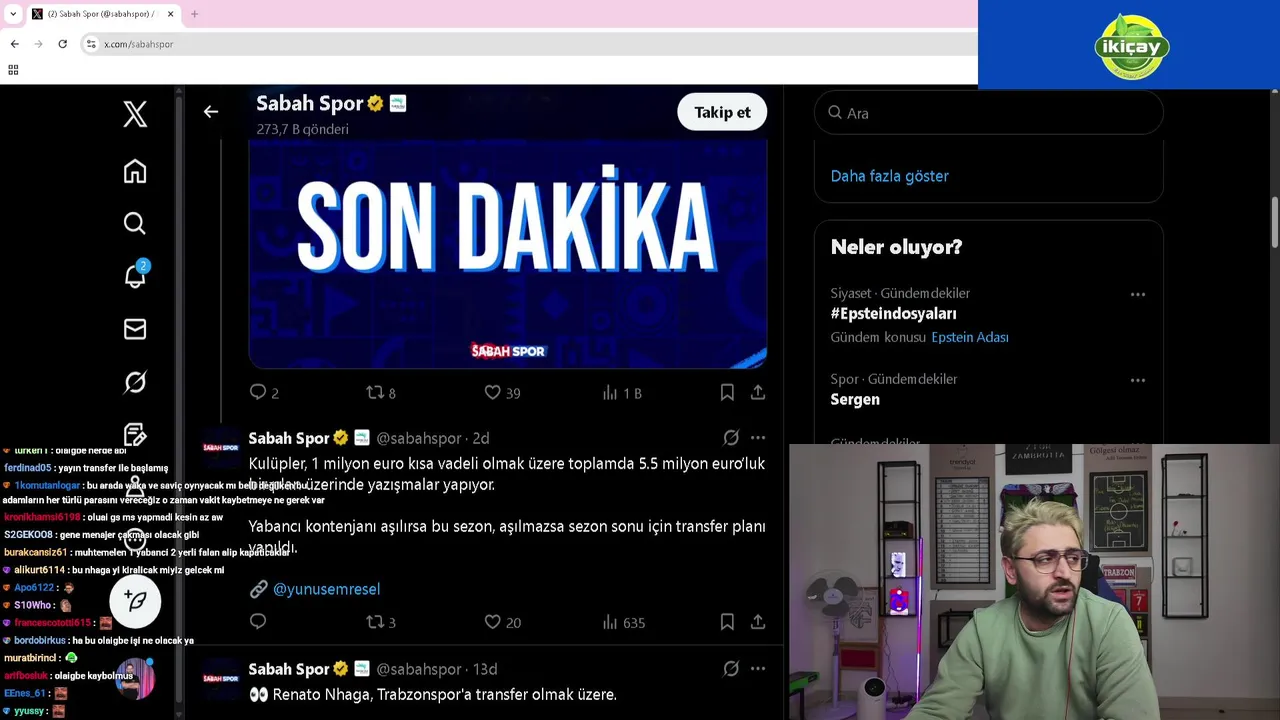The width and height of the screenshot is (1280, 720).
Task: Open Explore search icon in sidebar
Action: pyautogui.click(x=135, y=223)
